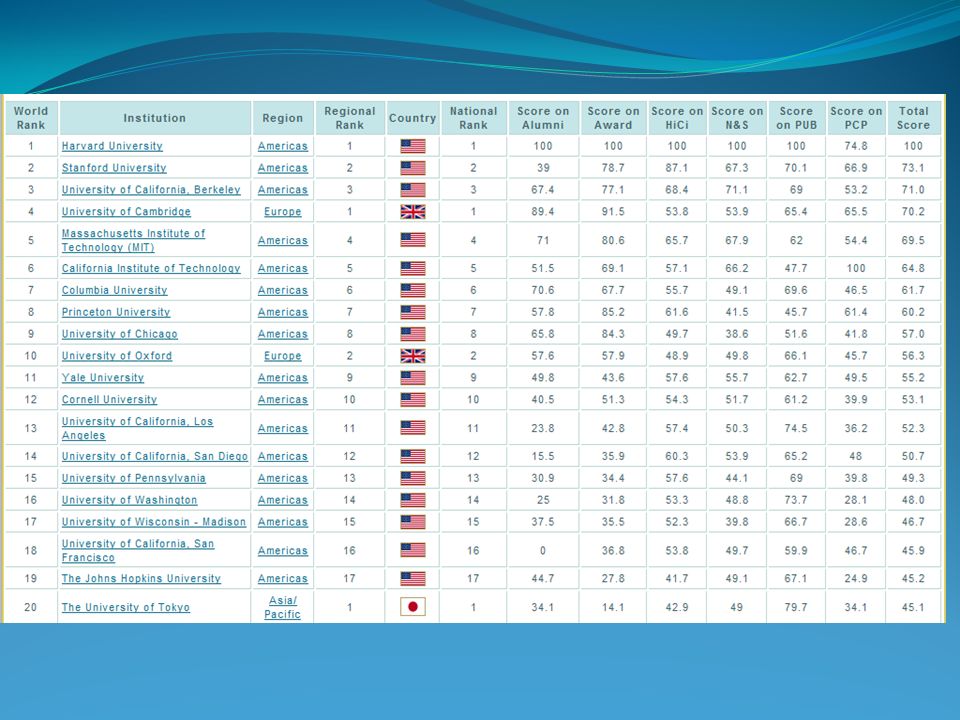
Task: Click the US flag in Columbia row
Action: 413,291
